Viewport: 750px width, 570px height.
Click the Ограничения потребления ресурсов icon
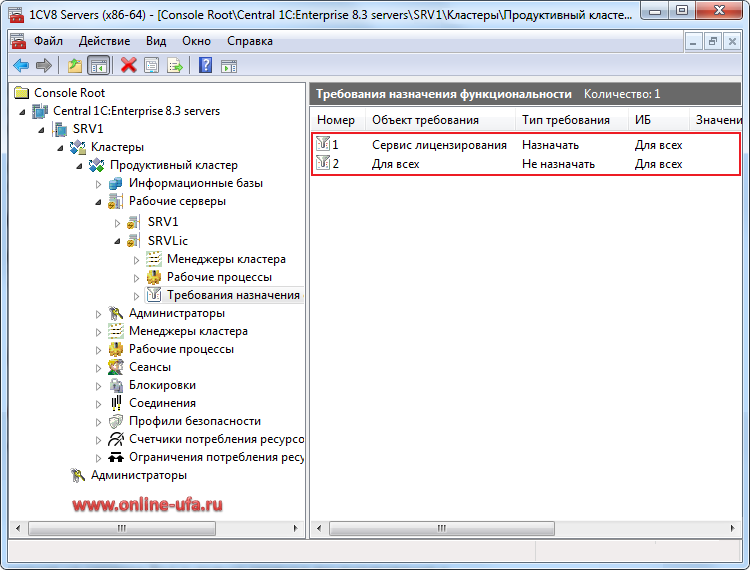tap(116, 457)
